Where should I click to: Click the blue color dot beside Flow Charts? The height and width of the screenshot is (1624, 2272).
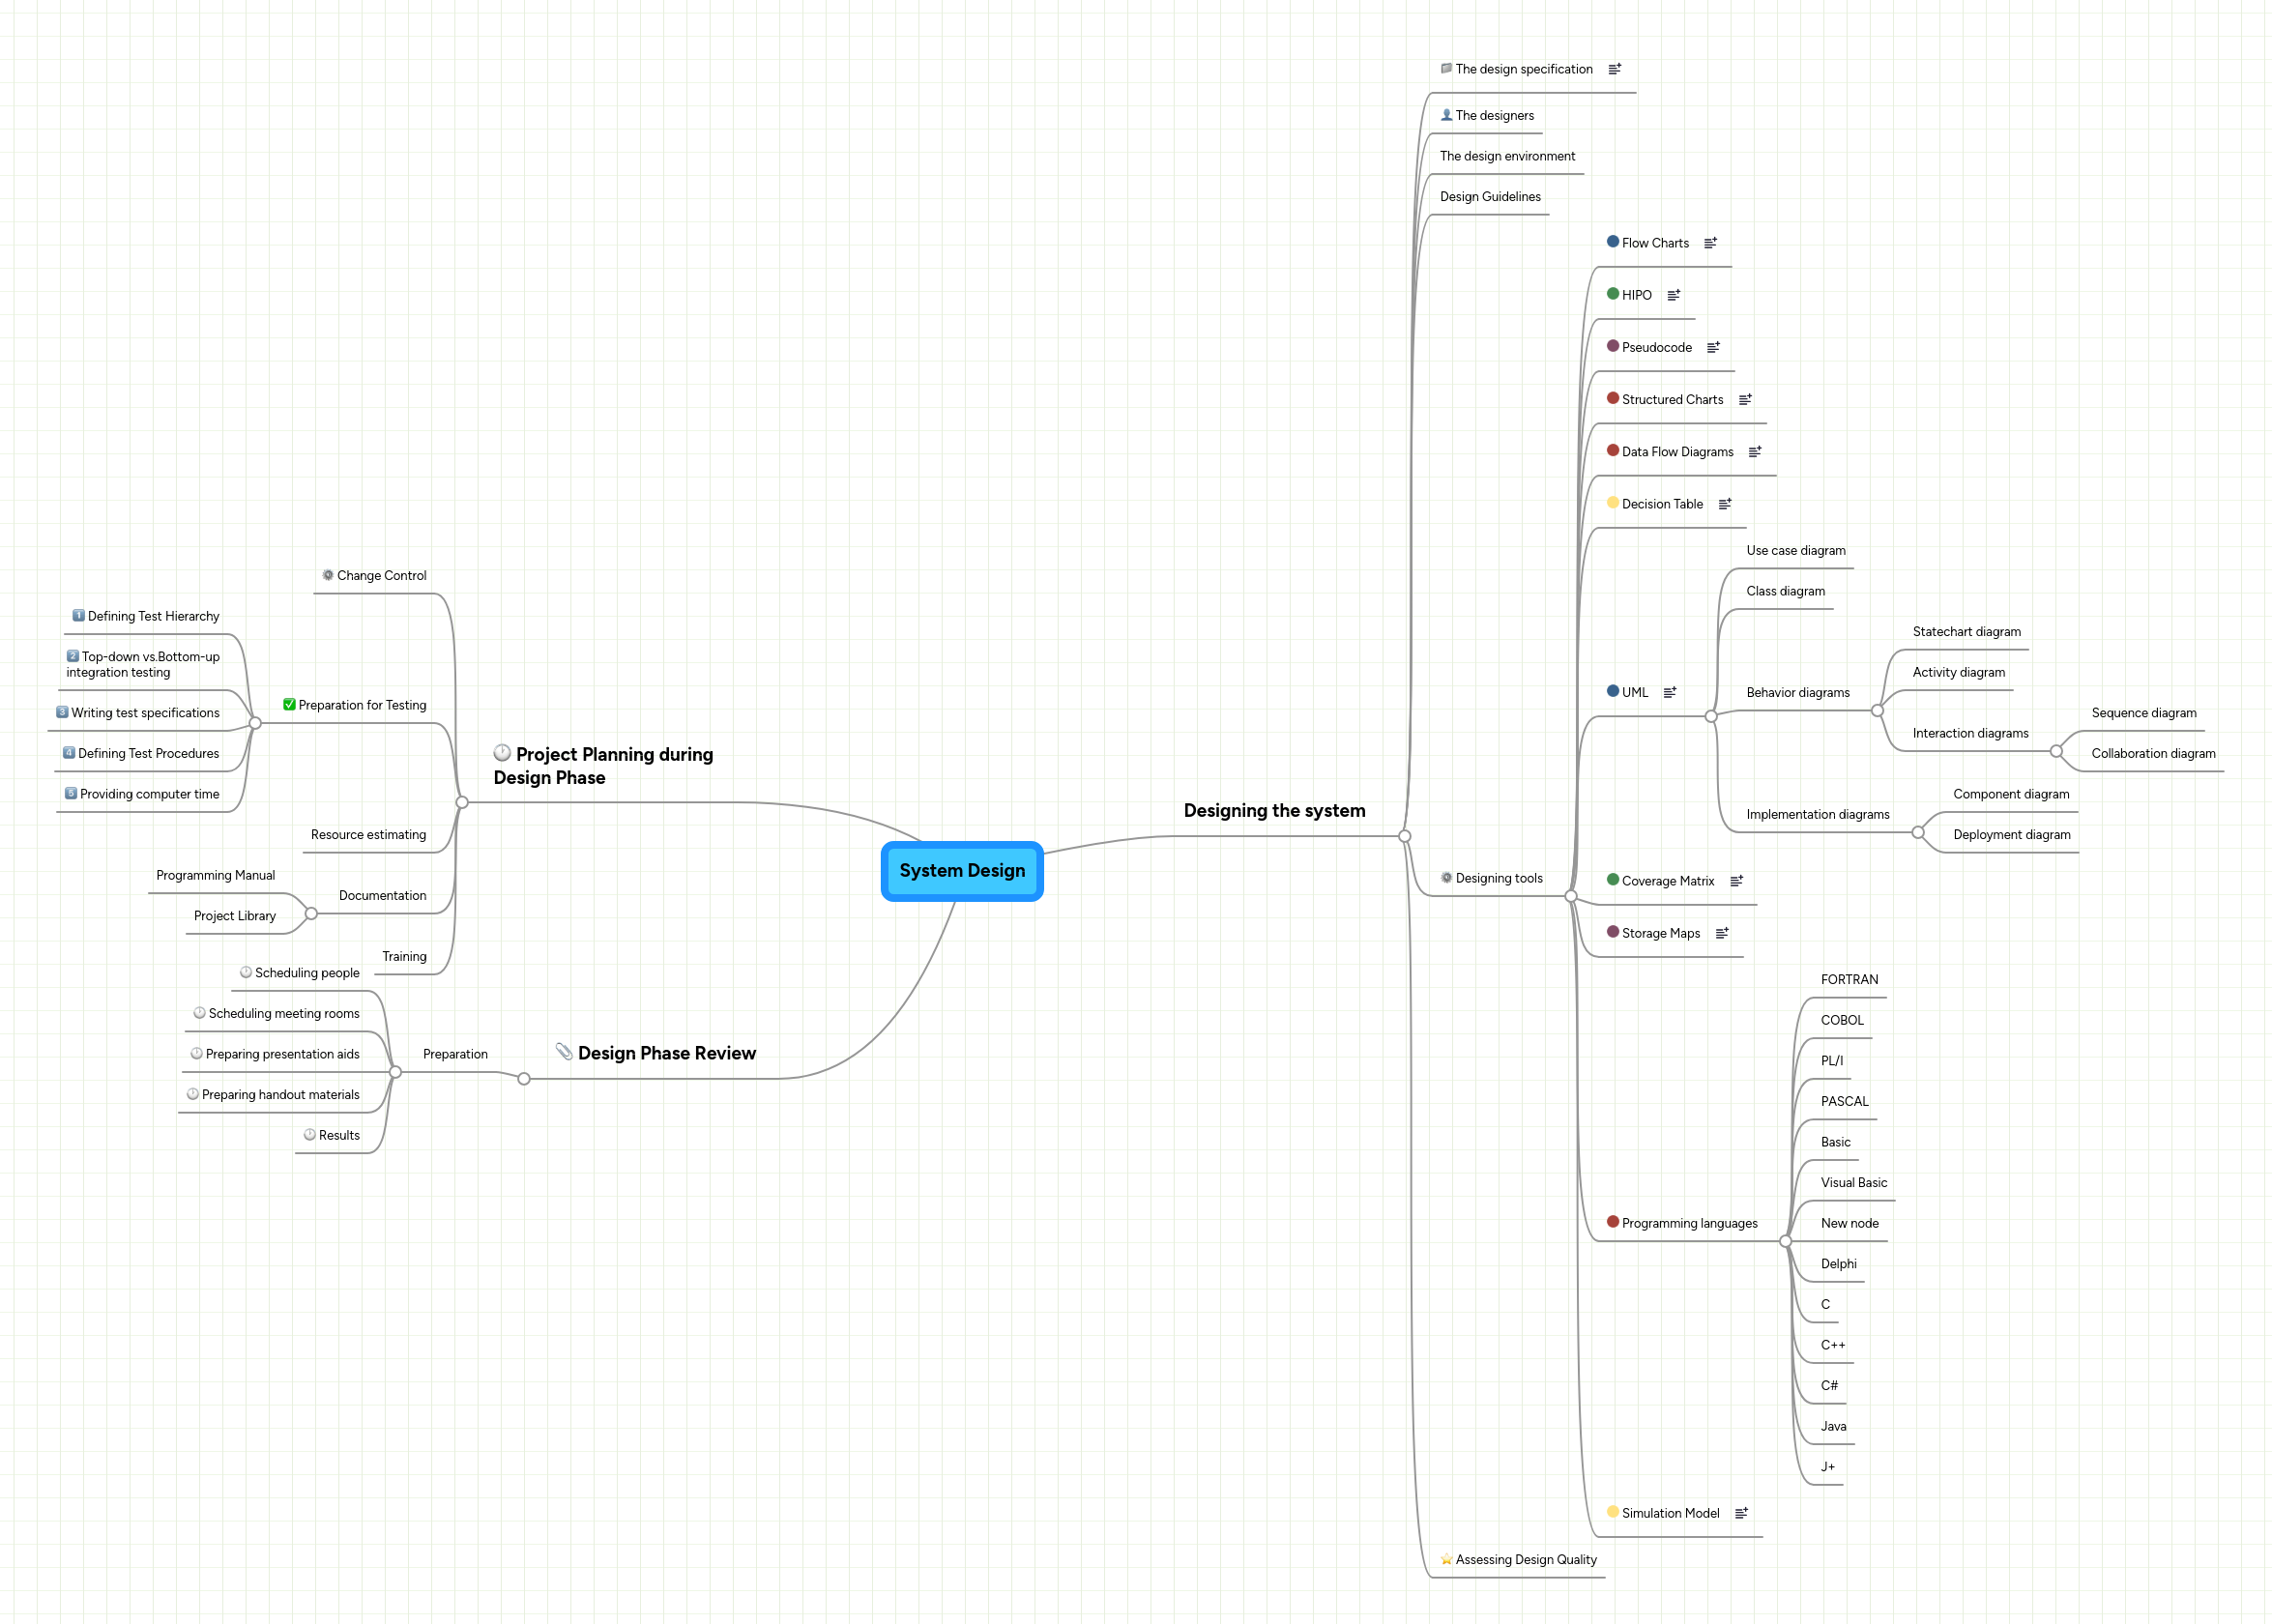[x=1612, y=242]
